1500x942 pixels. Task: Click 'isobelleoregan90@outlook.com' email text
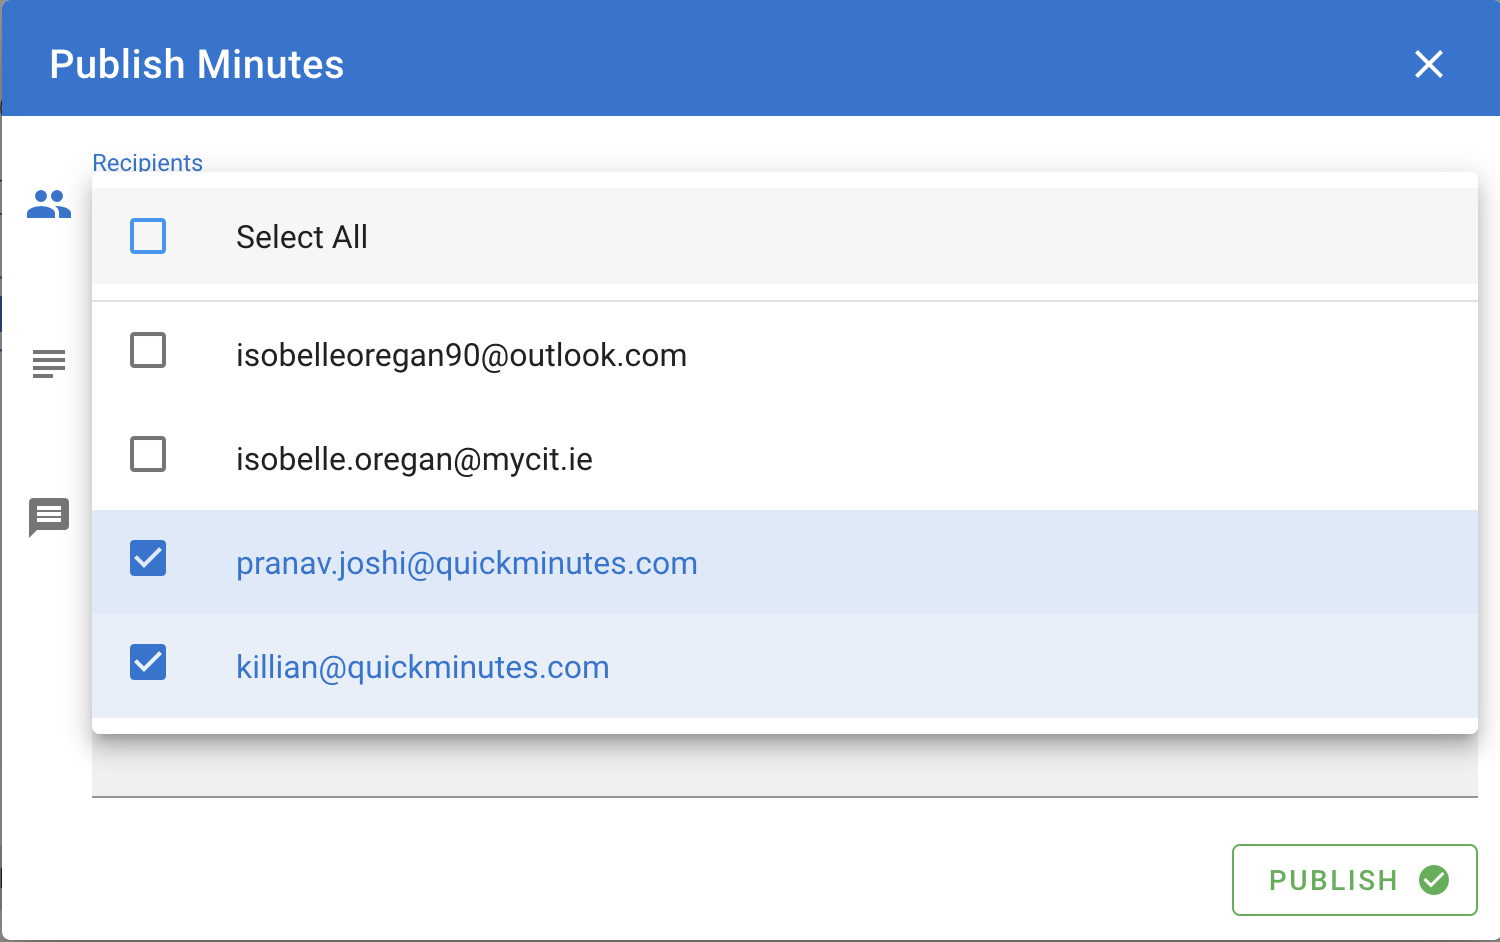pos(461,356)
